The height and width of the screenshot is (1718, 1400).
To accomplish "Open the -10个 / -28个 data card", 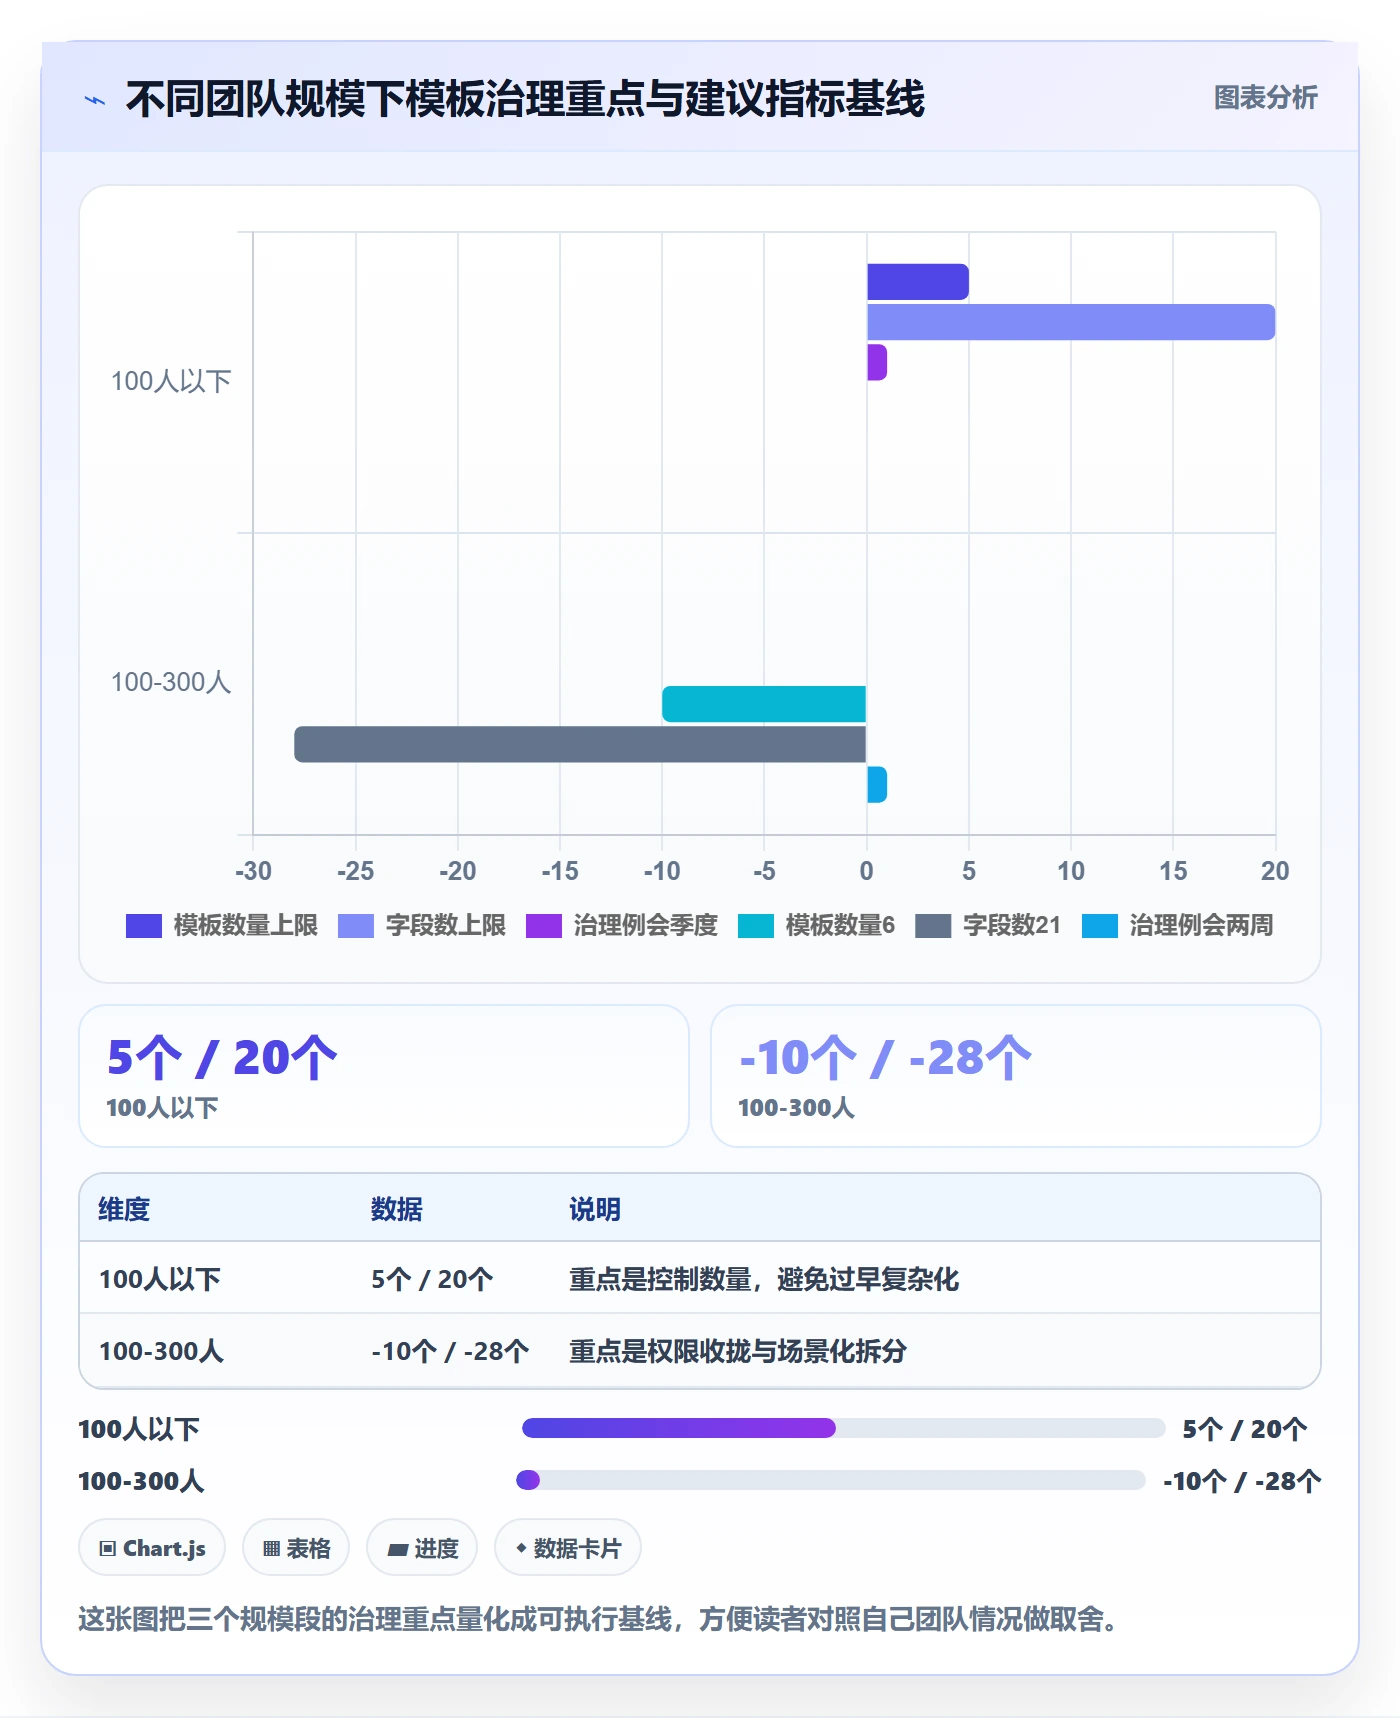I will point(1016,1076).
